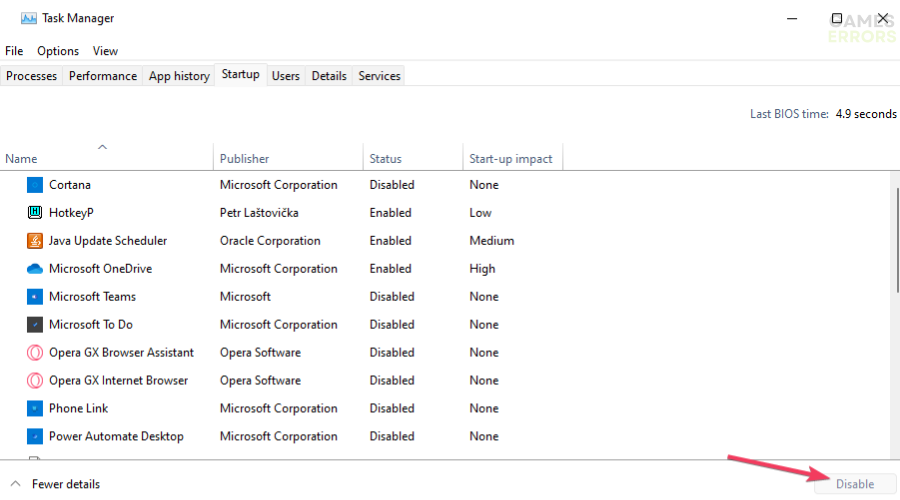Image resolution: width=900 pixels, height=500 pixels.
Task: Select the Opera GX Browser Assistant entry
Action: [121, 352]
